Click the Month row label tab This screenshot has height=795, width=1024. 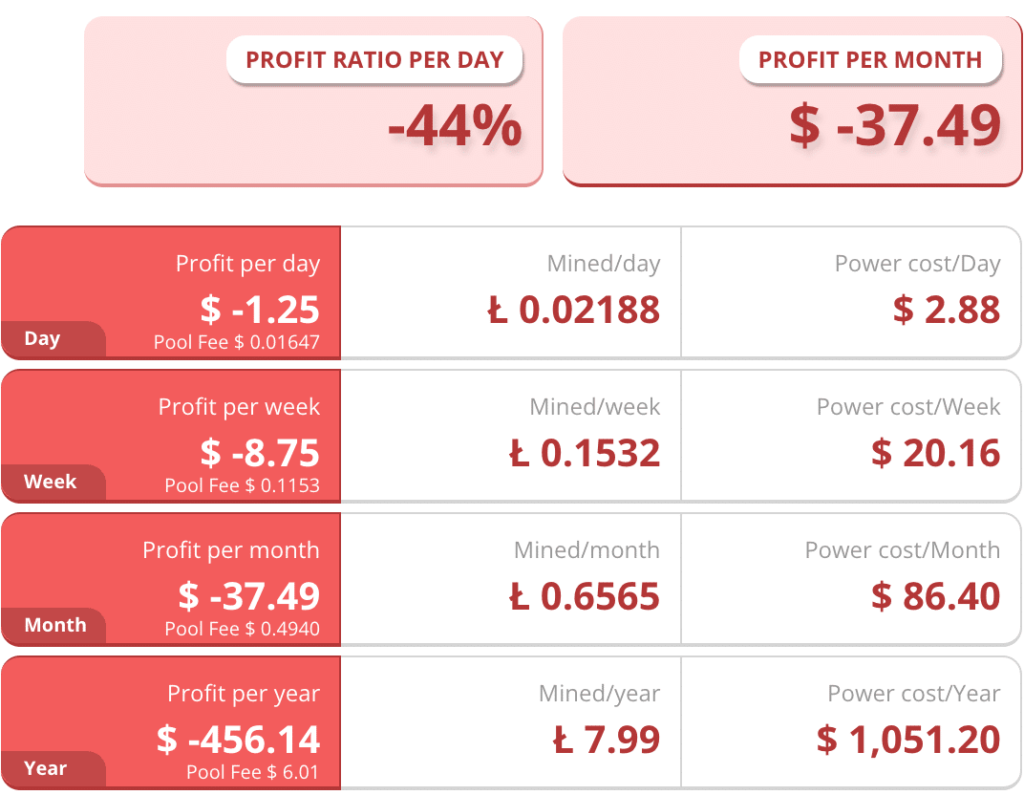[x=55, y=625]
